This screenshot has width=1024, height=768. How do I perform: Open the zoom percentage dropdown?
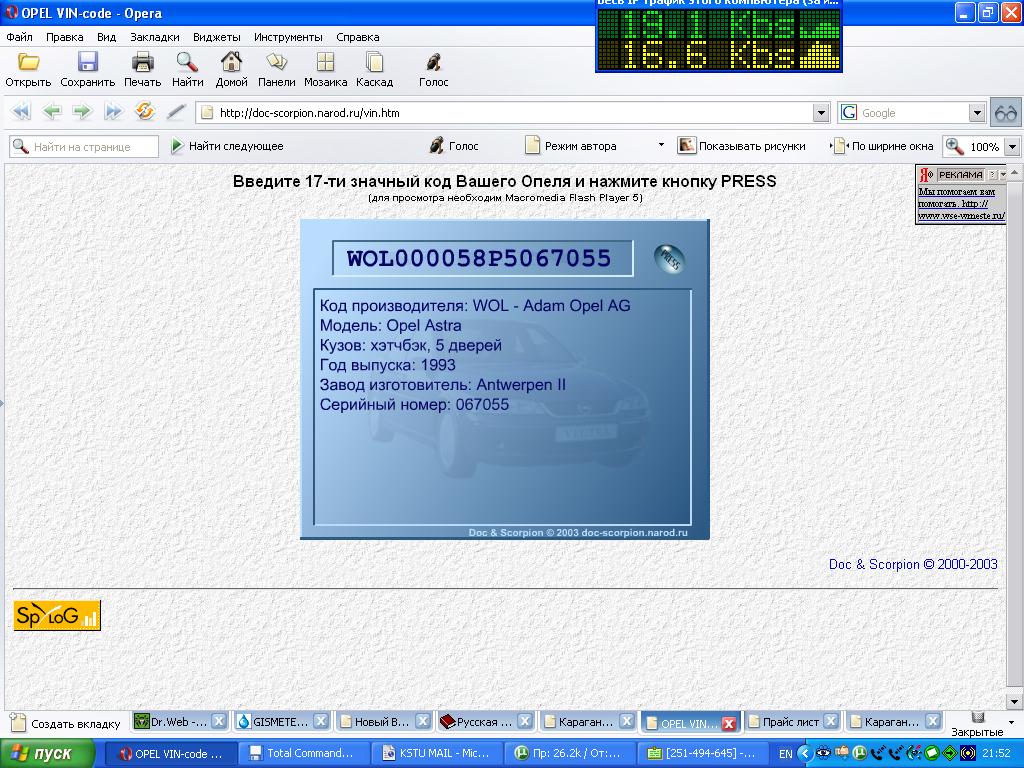[x=1012, y=146]
